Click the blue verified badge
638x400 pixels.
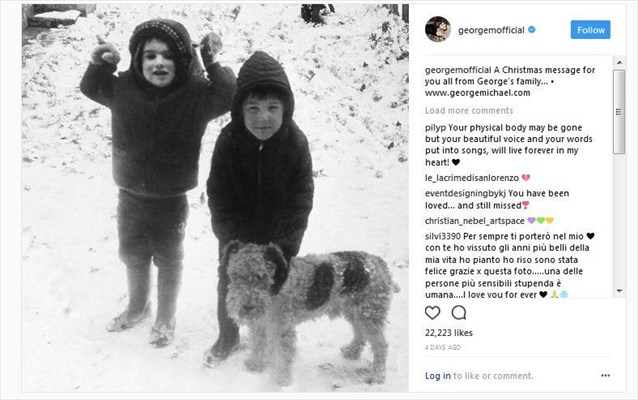click(532, 29)
